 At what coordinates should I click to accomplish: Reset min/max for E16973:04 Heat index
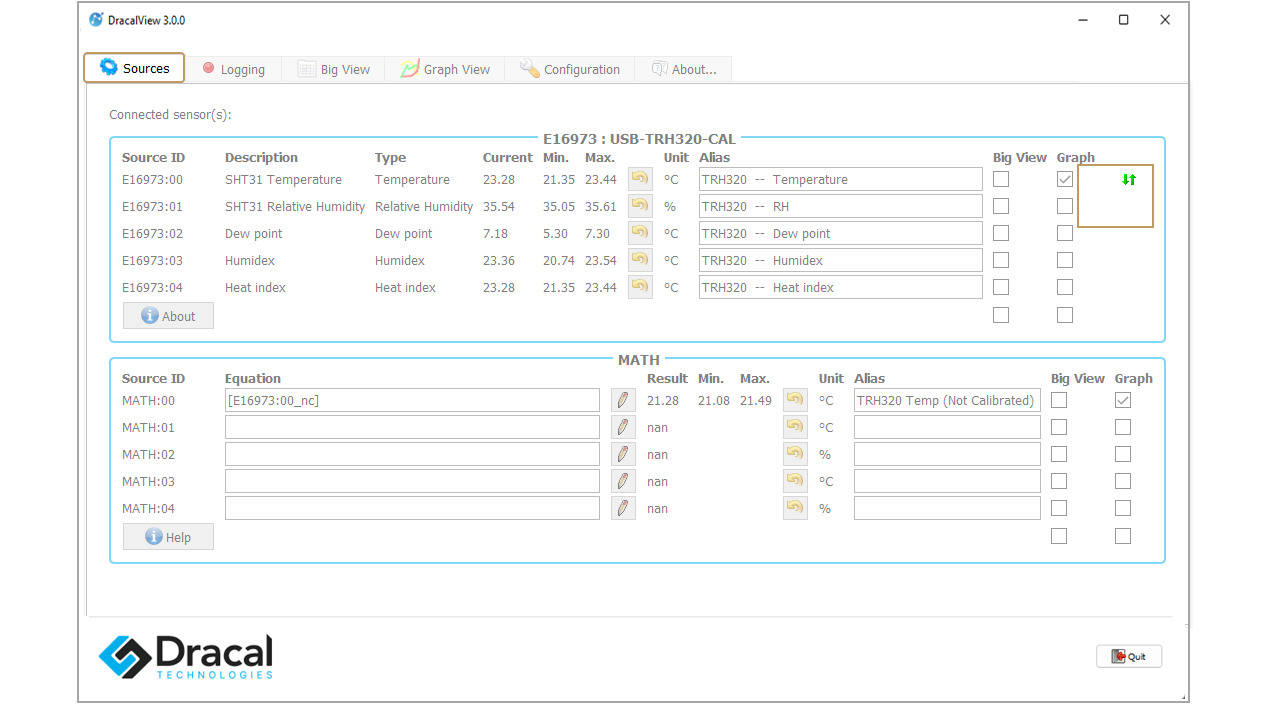[x=640, y=287]
